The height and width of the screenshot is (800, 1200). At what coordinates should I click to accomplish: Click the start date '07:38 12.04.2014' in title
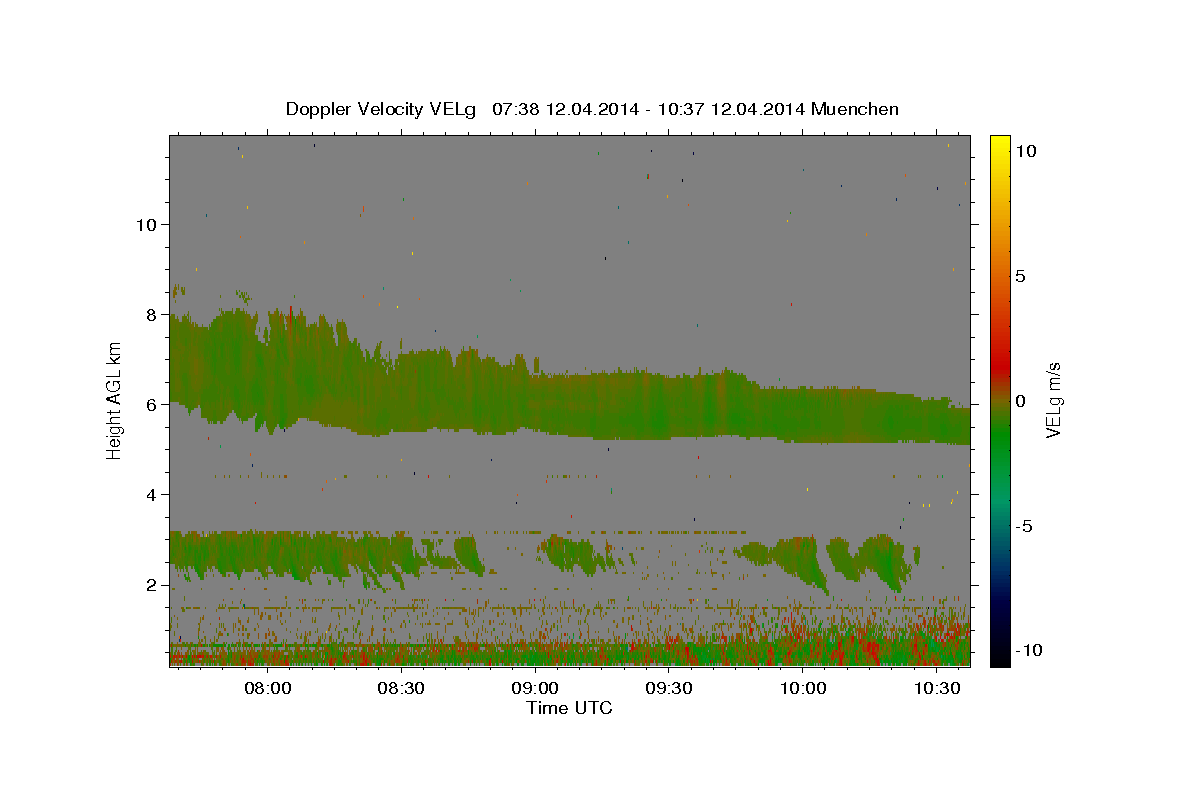click(x=564, y=109)
